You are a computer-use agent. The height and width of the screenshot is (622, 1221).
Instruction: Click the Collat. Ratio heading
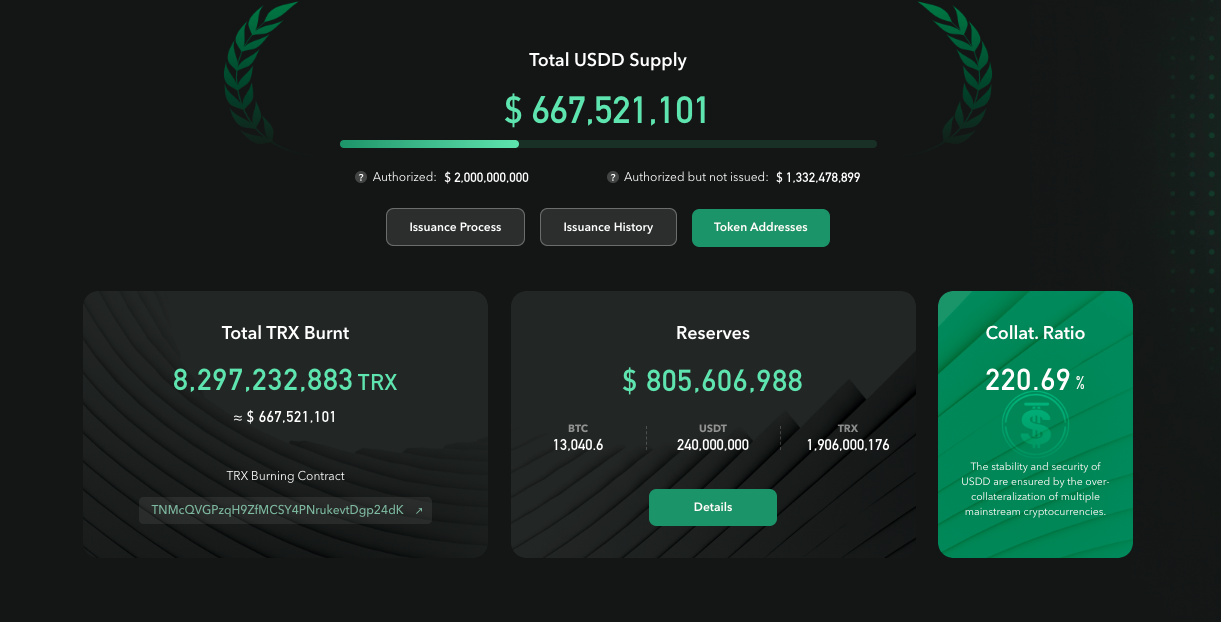[x=1035, y=333]
